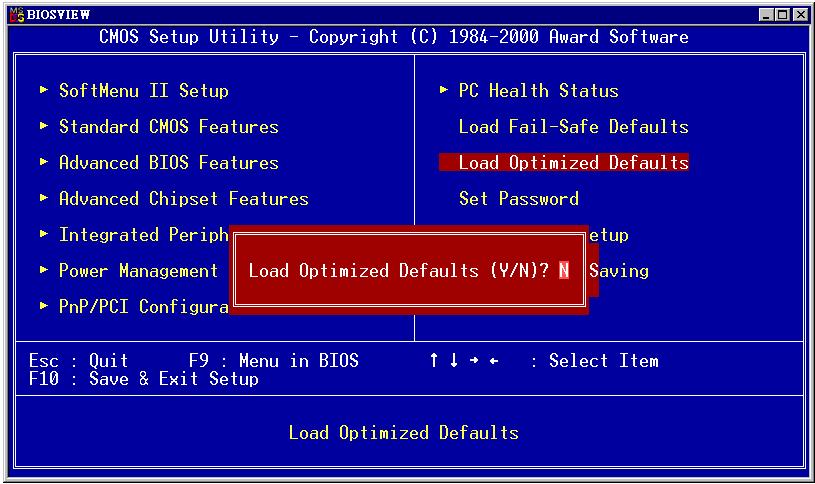Viewport: 815px width, 484px height.
Task: Click the N answer field in the dialog
Action: pyautogui.click(x=564, y=270)
